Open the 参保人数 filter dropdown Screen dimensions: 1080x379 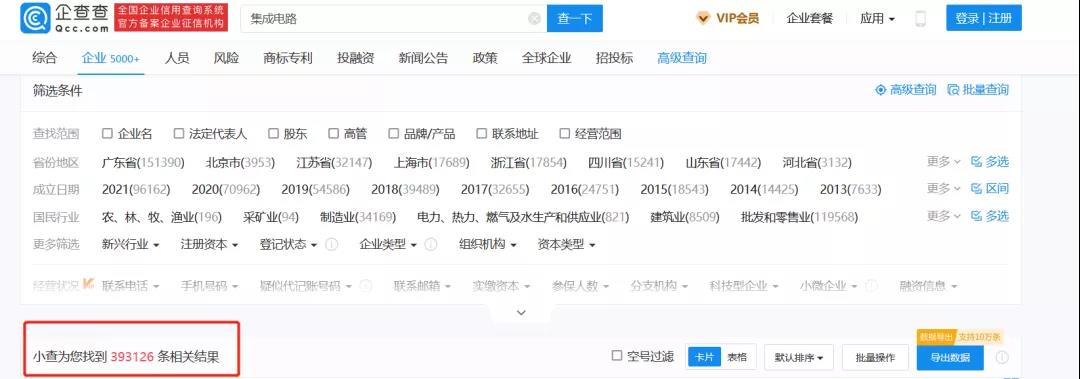click(581, 285)
